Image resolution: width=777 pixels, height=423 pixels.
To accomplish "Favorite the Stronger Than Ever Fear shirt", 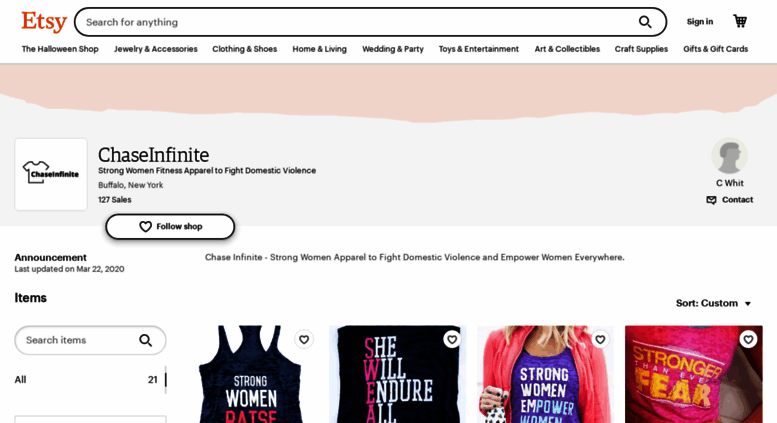I will [x=748, y=339].
